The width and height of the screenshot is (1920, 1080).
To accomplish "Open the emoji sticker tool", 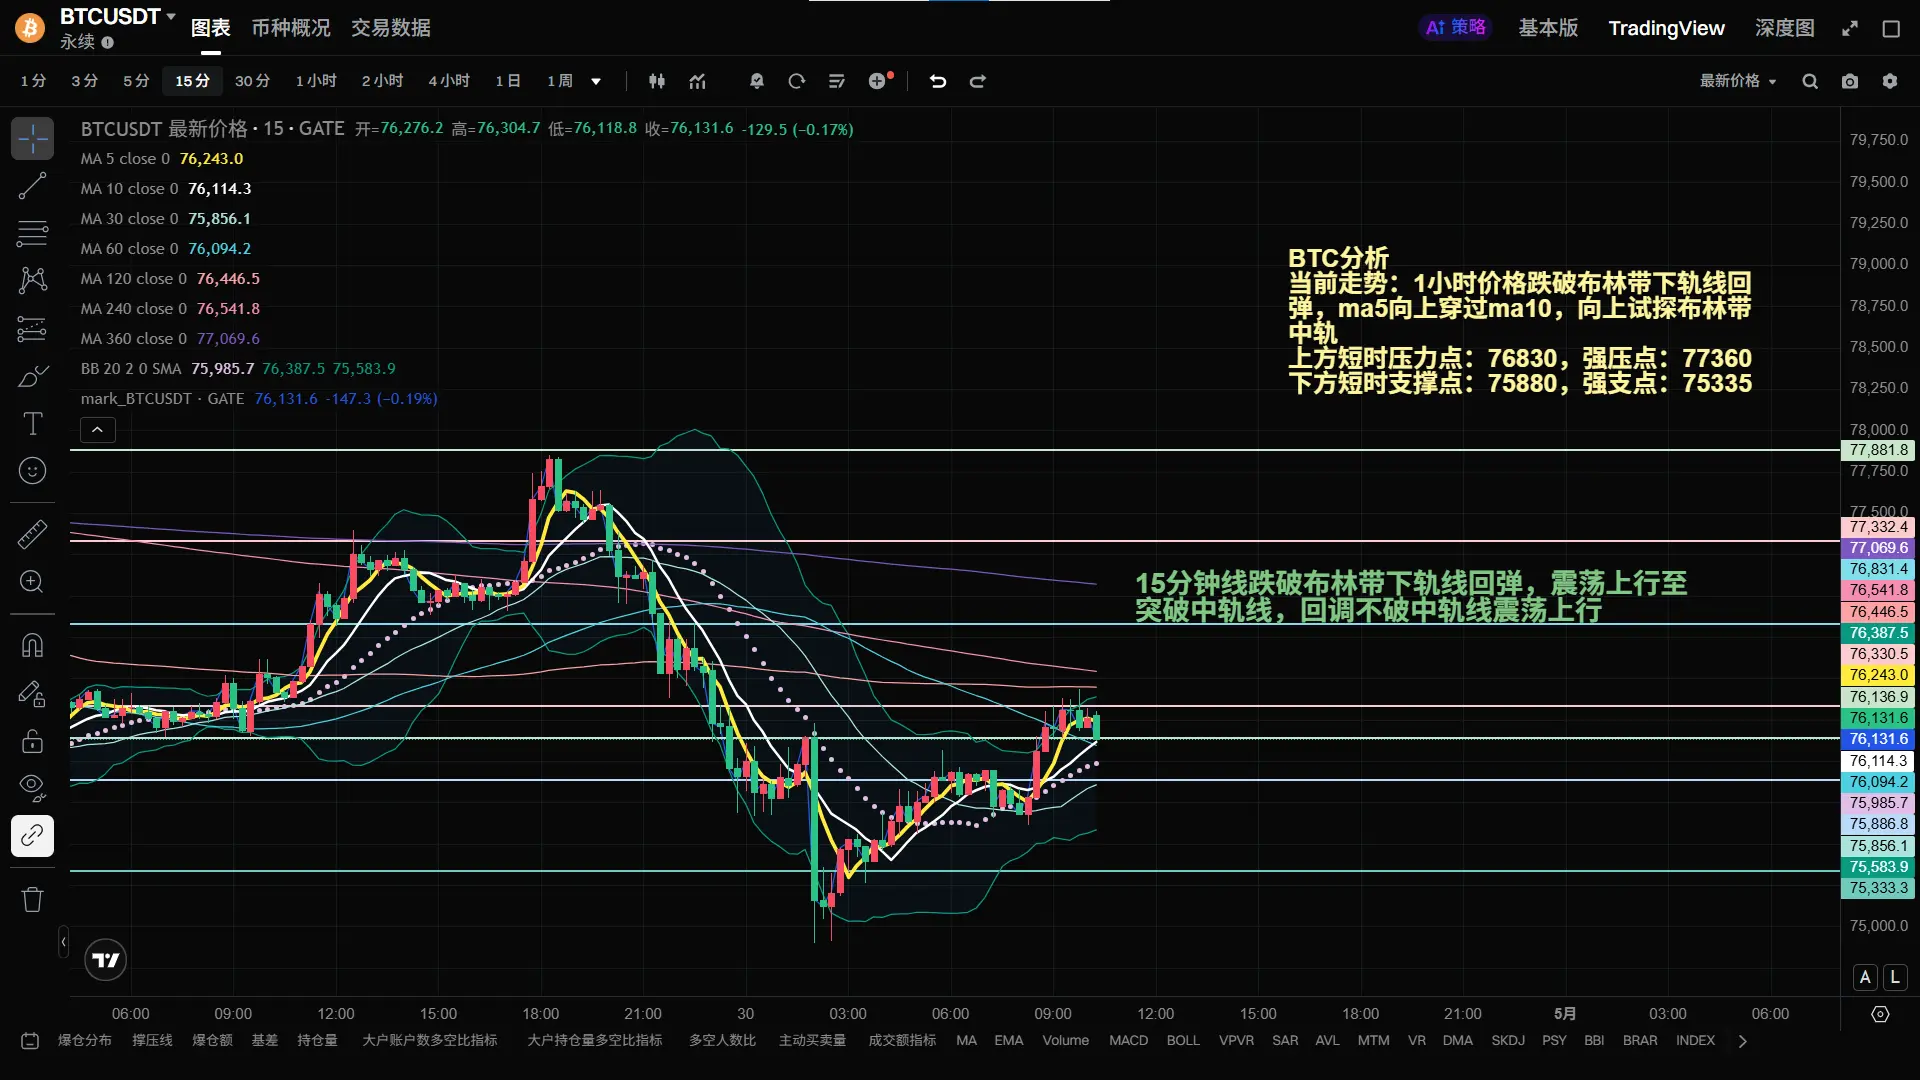I will point(32,471).
